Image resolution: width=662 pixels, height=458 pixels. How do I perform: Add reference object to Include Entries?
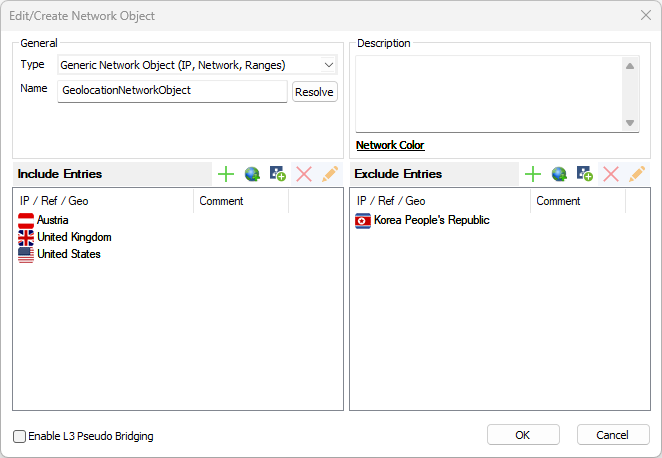click(x=278, y=174)
